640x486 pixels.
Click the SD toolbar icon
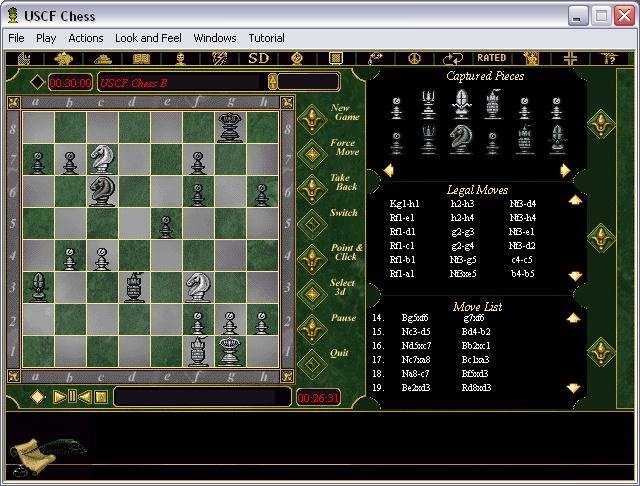[x=258, y=58]
